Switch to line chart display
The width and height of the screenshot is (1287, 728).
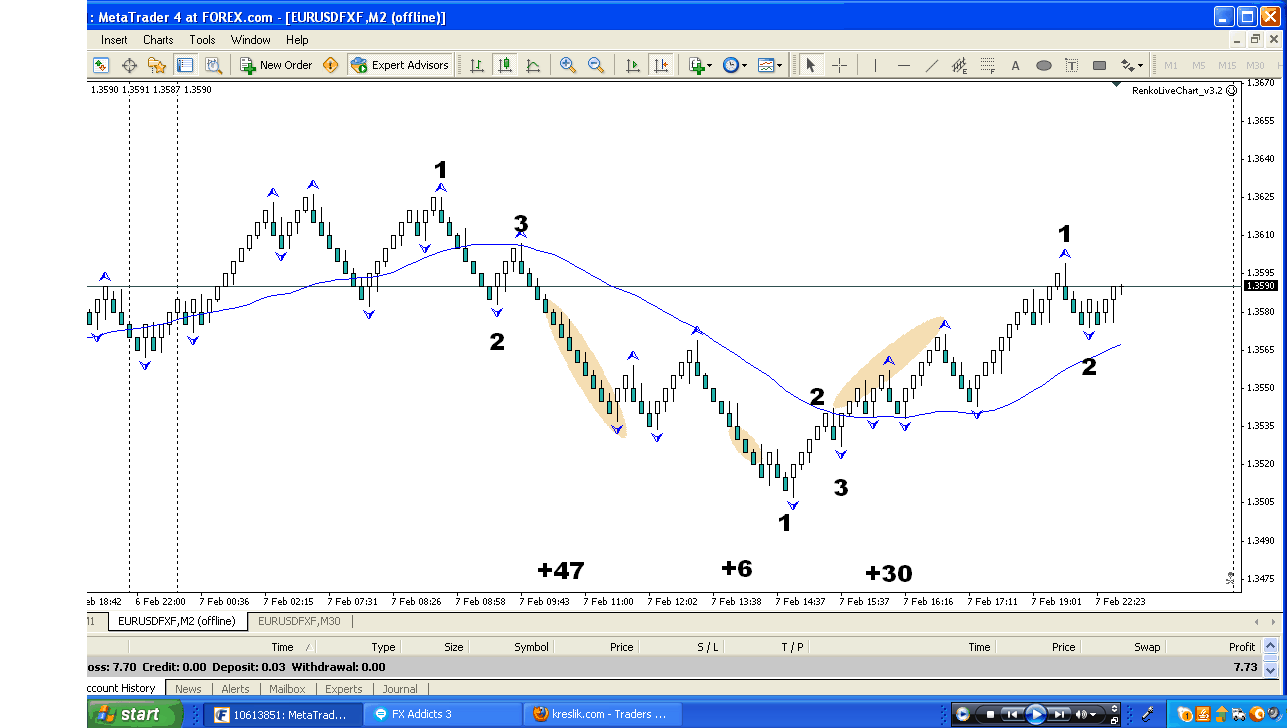point(533,65)
